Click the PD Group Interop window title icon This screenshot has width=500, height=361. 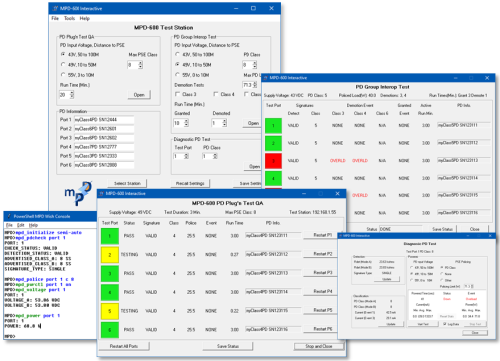click(x=266, y=78)
